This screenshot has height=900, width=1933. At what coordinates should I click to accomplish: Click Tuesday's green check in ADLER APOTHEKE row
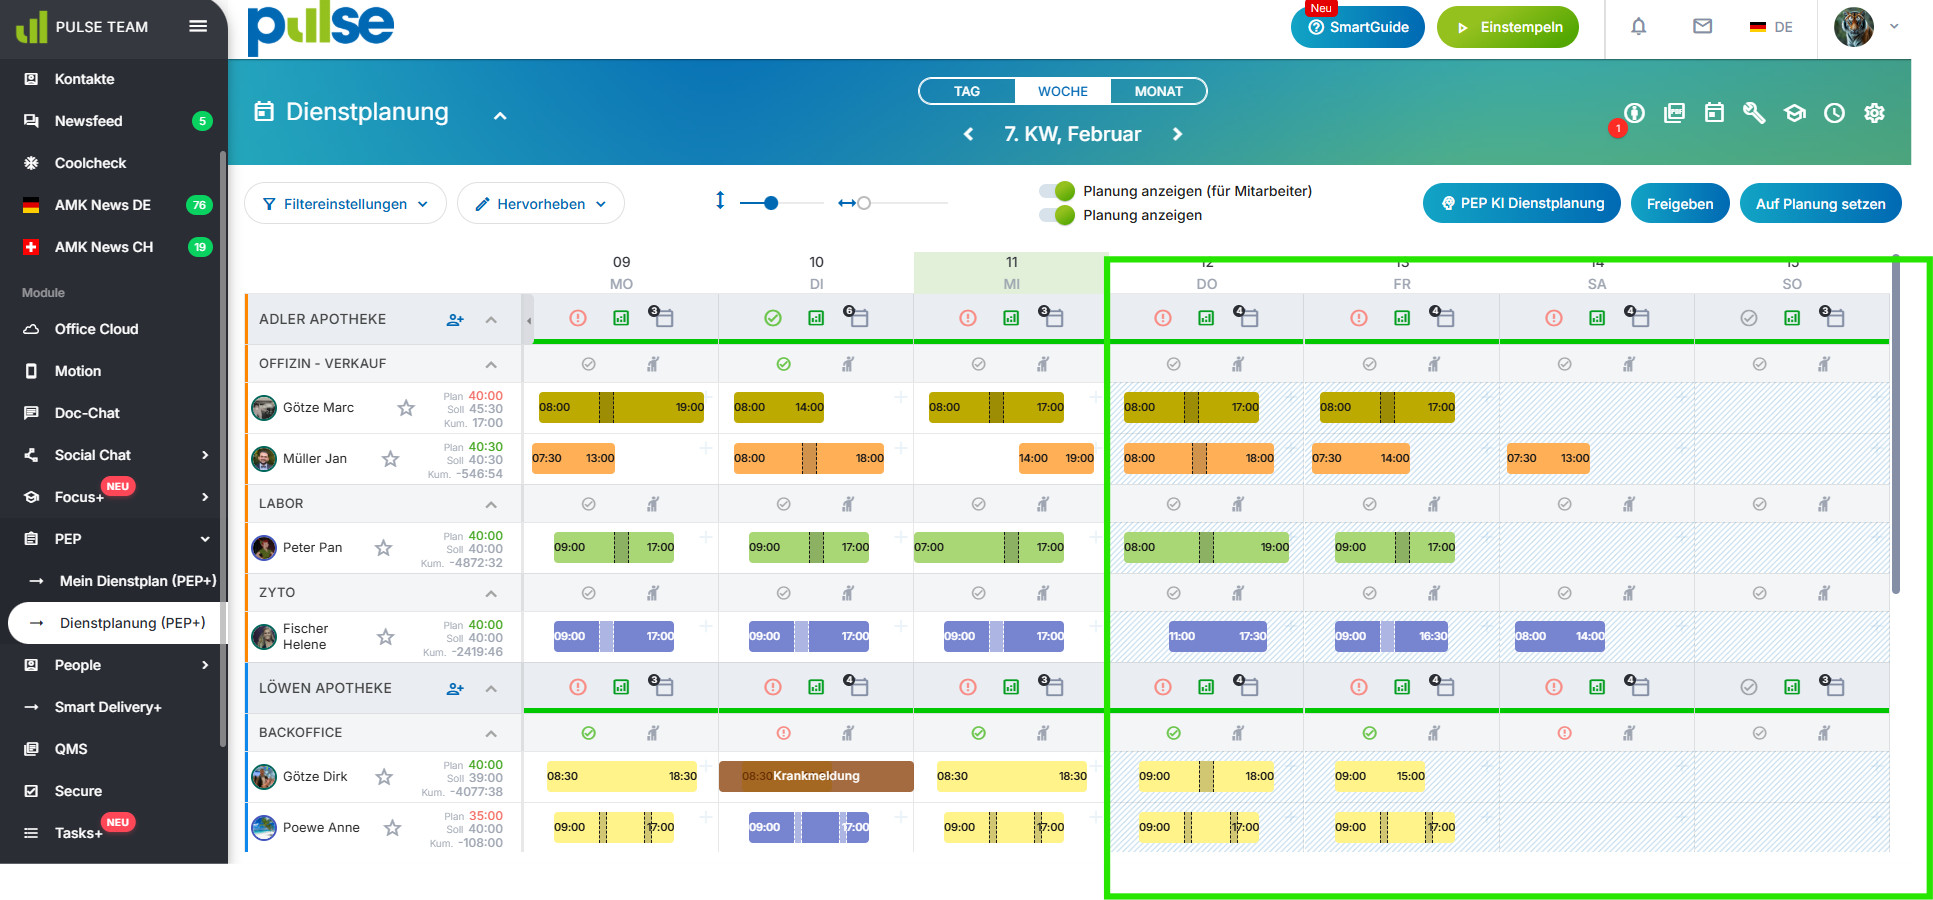click(x=773, y=318)
